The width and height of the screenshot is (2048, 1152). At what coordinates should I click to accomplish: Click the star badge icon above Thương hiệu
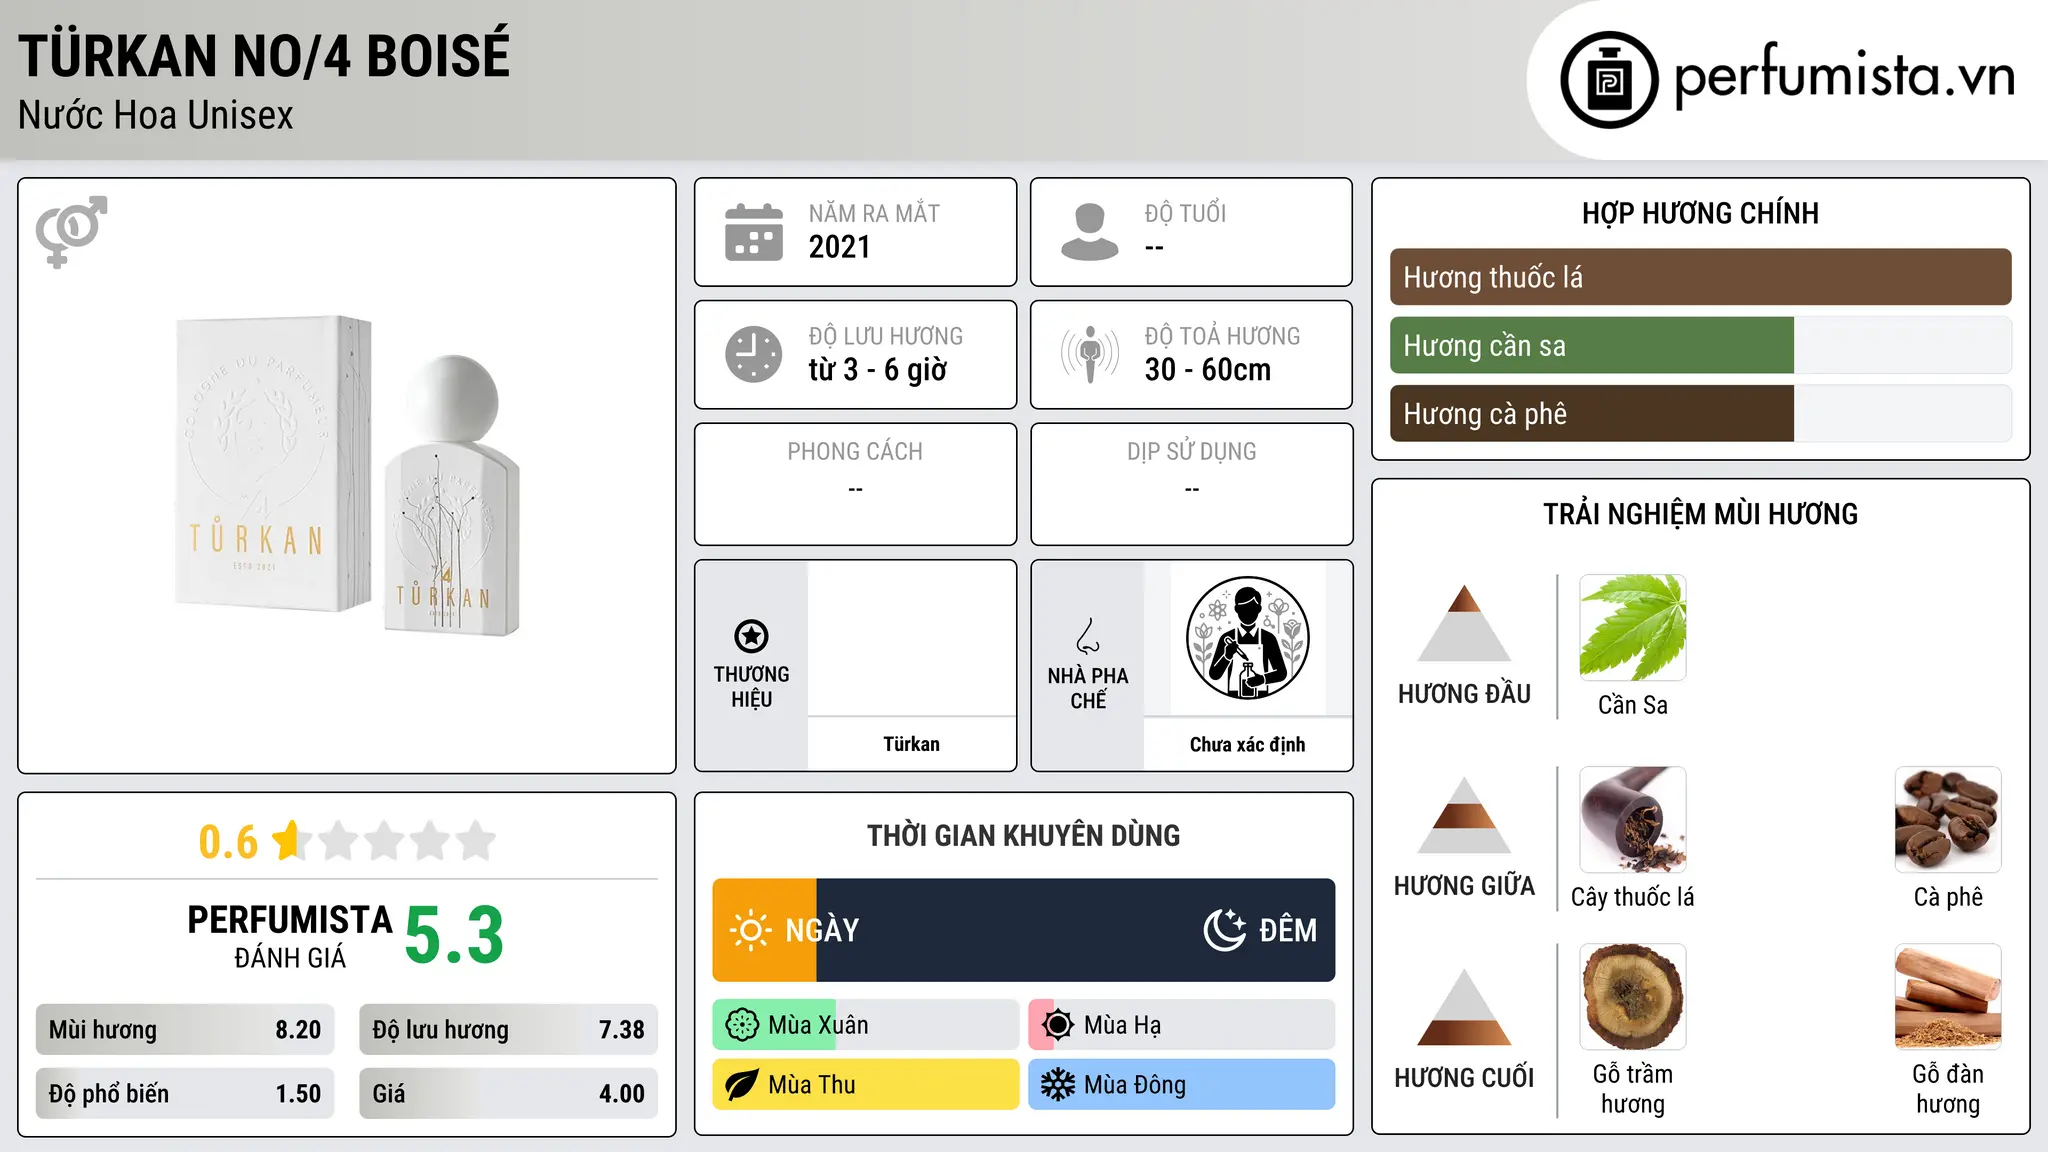751,636
